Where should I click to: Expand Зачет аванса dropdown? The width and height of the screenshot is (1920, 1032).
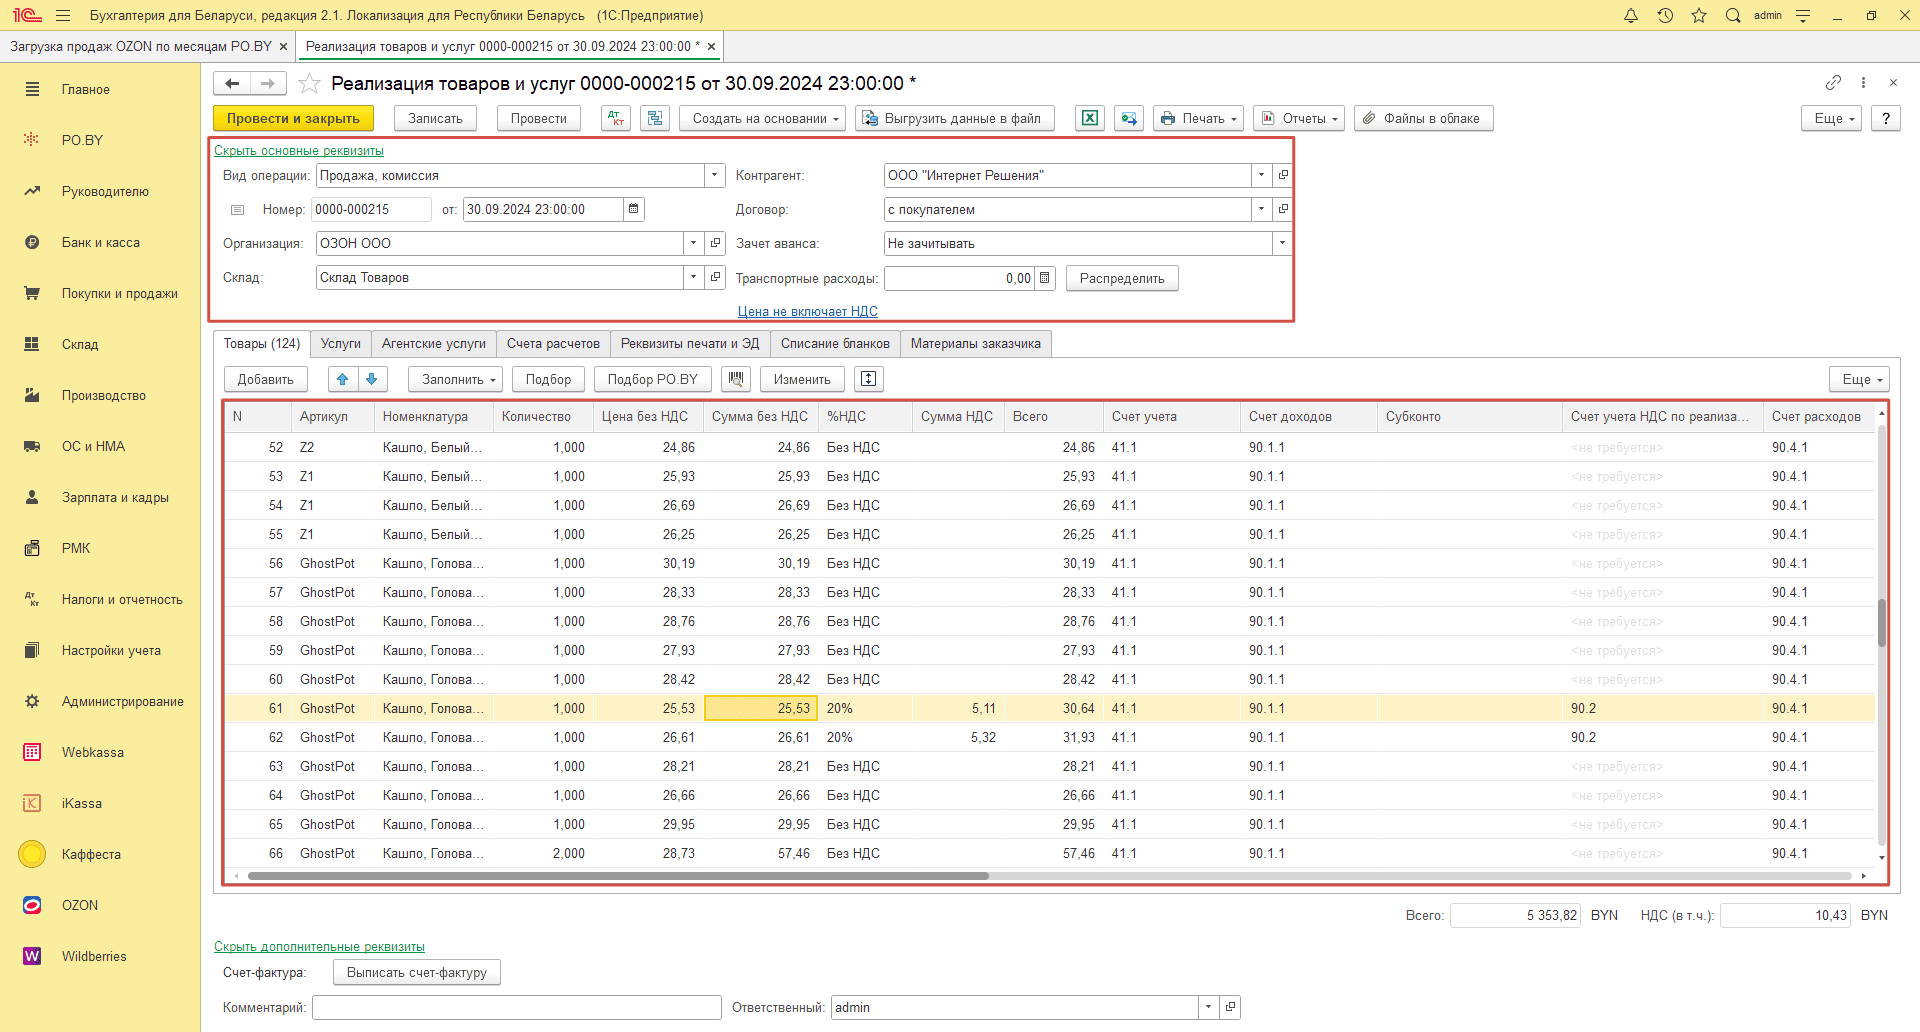tap(1281, 243)
